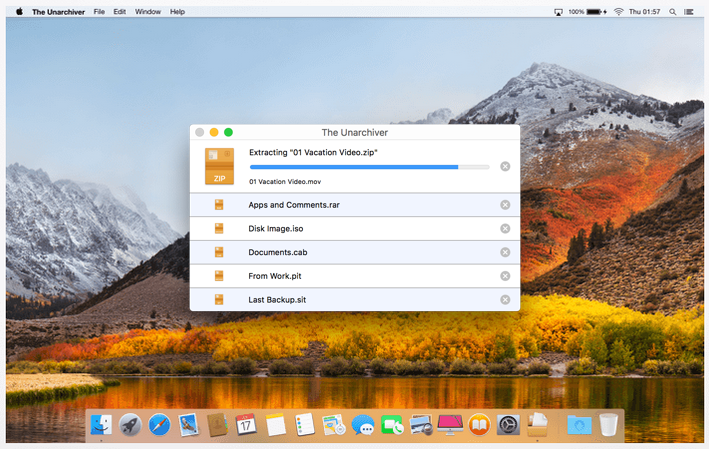The width and height of the screenshot is (709, 449).
Task: Cancel extraction of 01 Vacation Video.zip
Action: pyautogui.click(x=505, y=166)
